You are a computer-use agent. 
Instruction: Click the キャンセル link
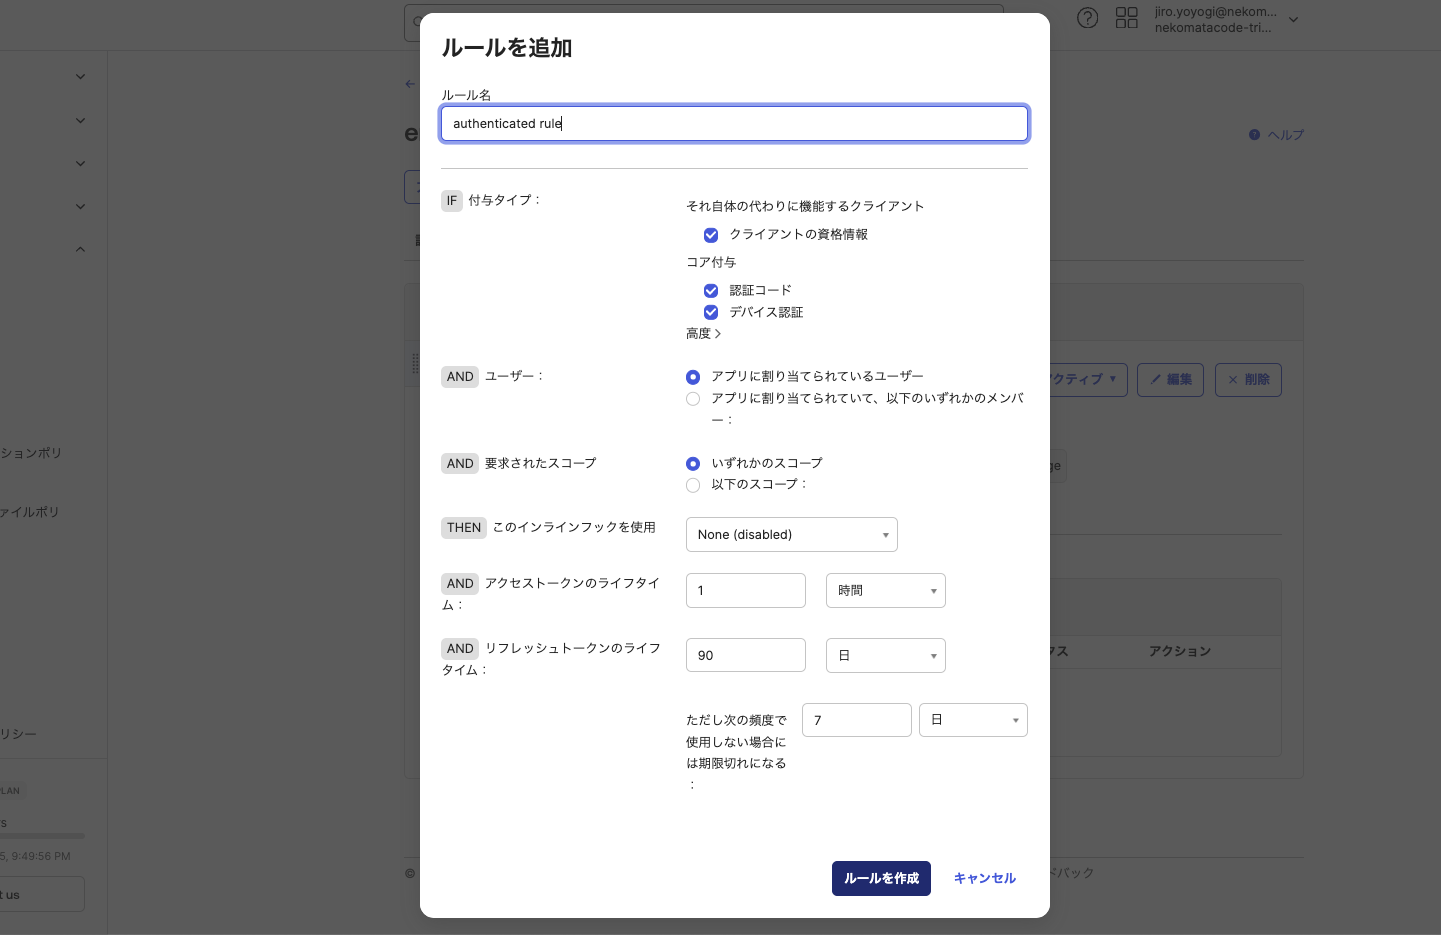(984, 878)
